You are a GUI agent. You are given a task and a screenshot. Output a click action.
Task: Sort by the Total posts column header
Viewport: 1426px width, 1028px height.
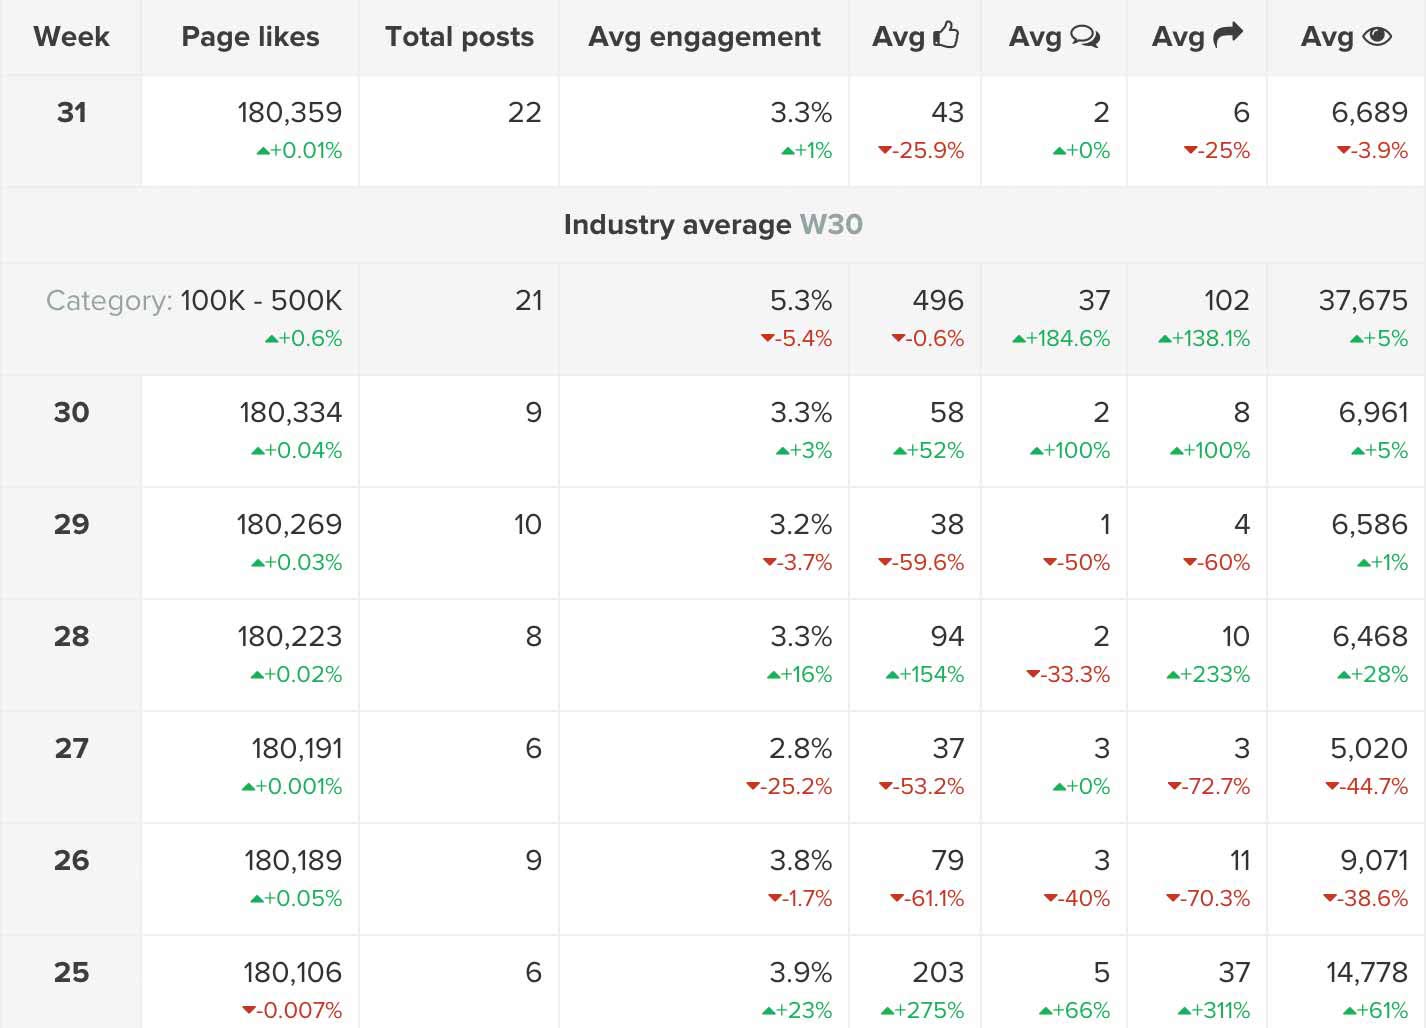459,37
